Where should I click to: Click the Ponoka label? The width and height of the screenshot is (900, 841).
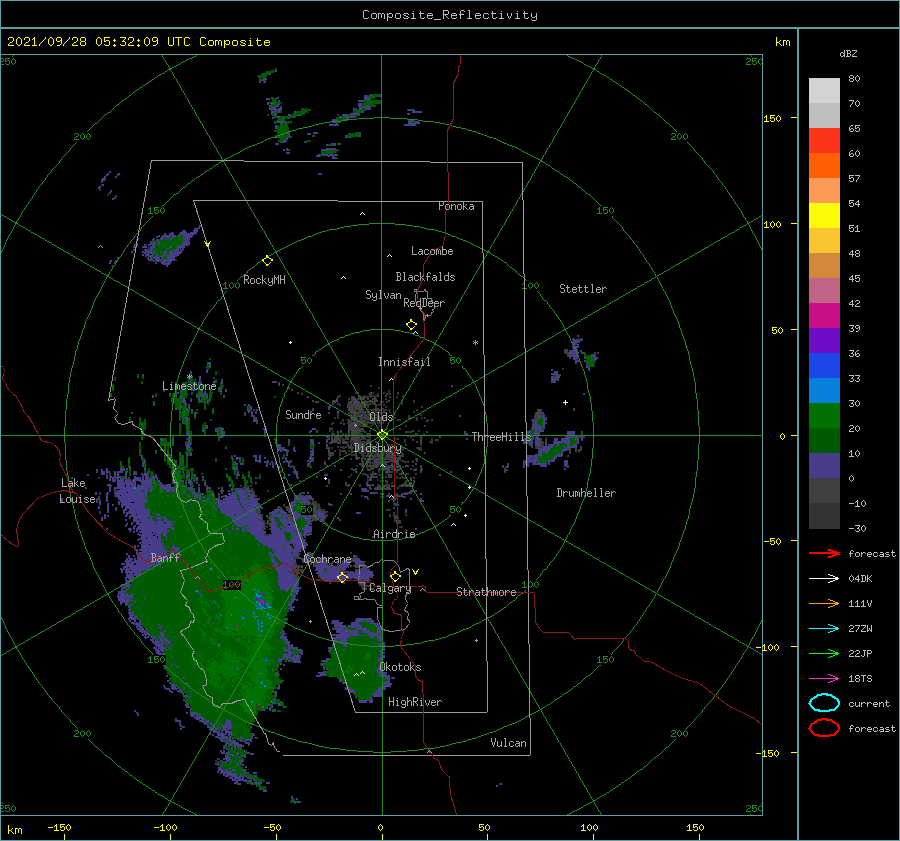[456, 206]
